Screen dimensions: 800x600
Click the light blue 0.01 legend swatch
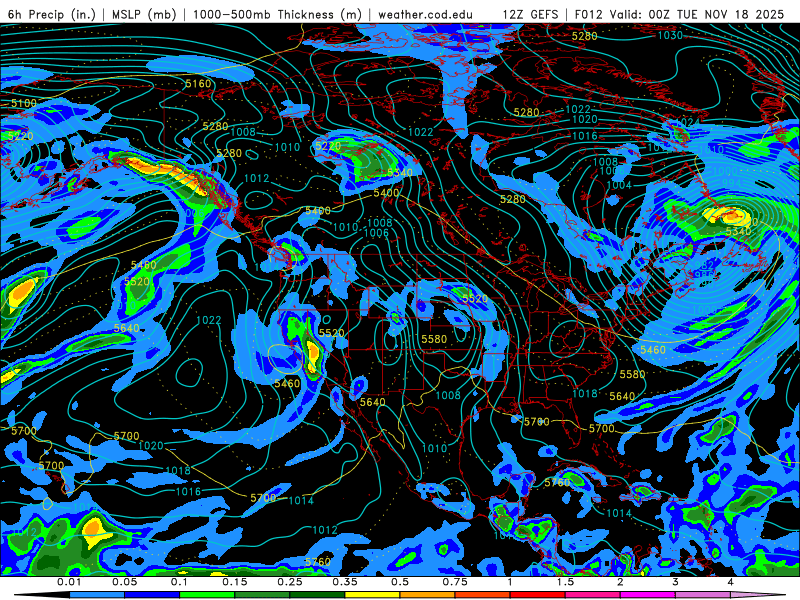tap(97, 595)
